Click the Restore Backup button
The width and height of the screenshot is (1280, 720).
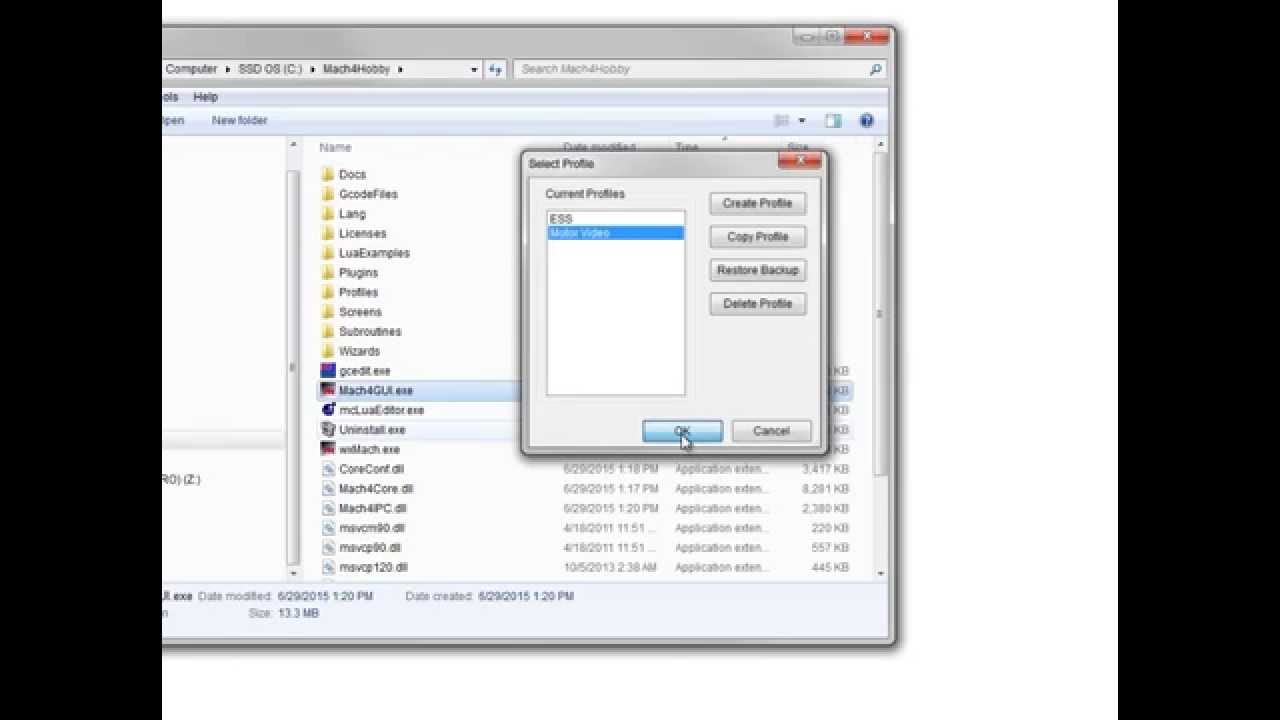tap(757, 270)
